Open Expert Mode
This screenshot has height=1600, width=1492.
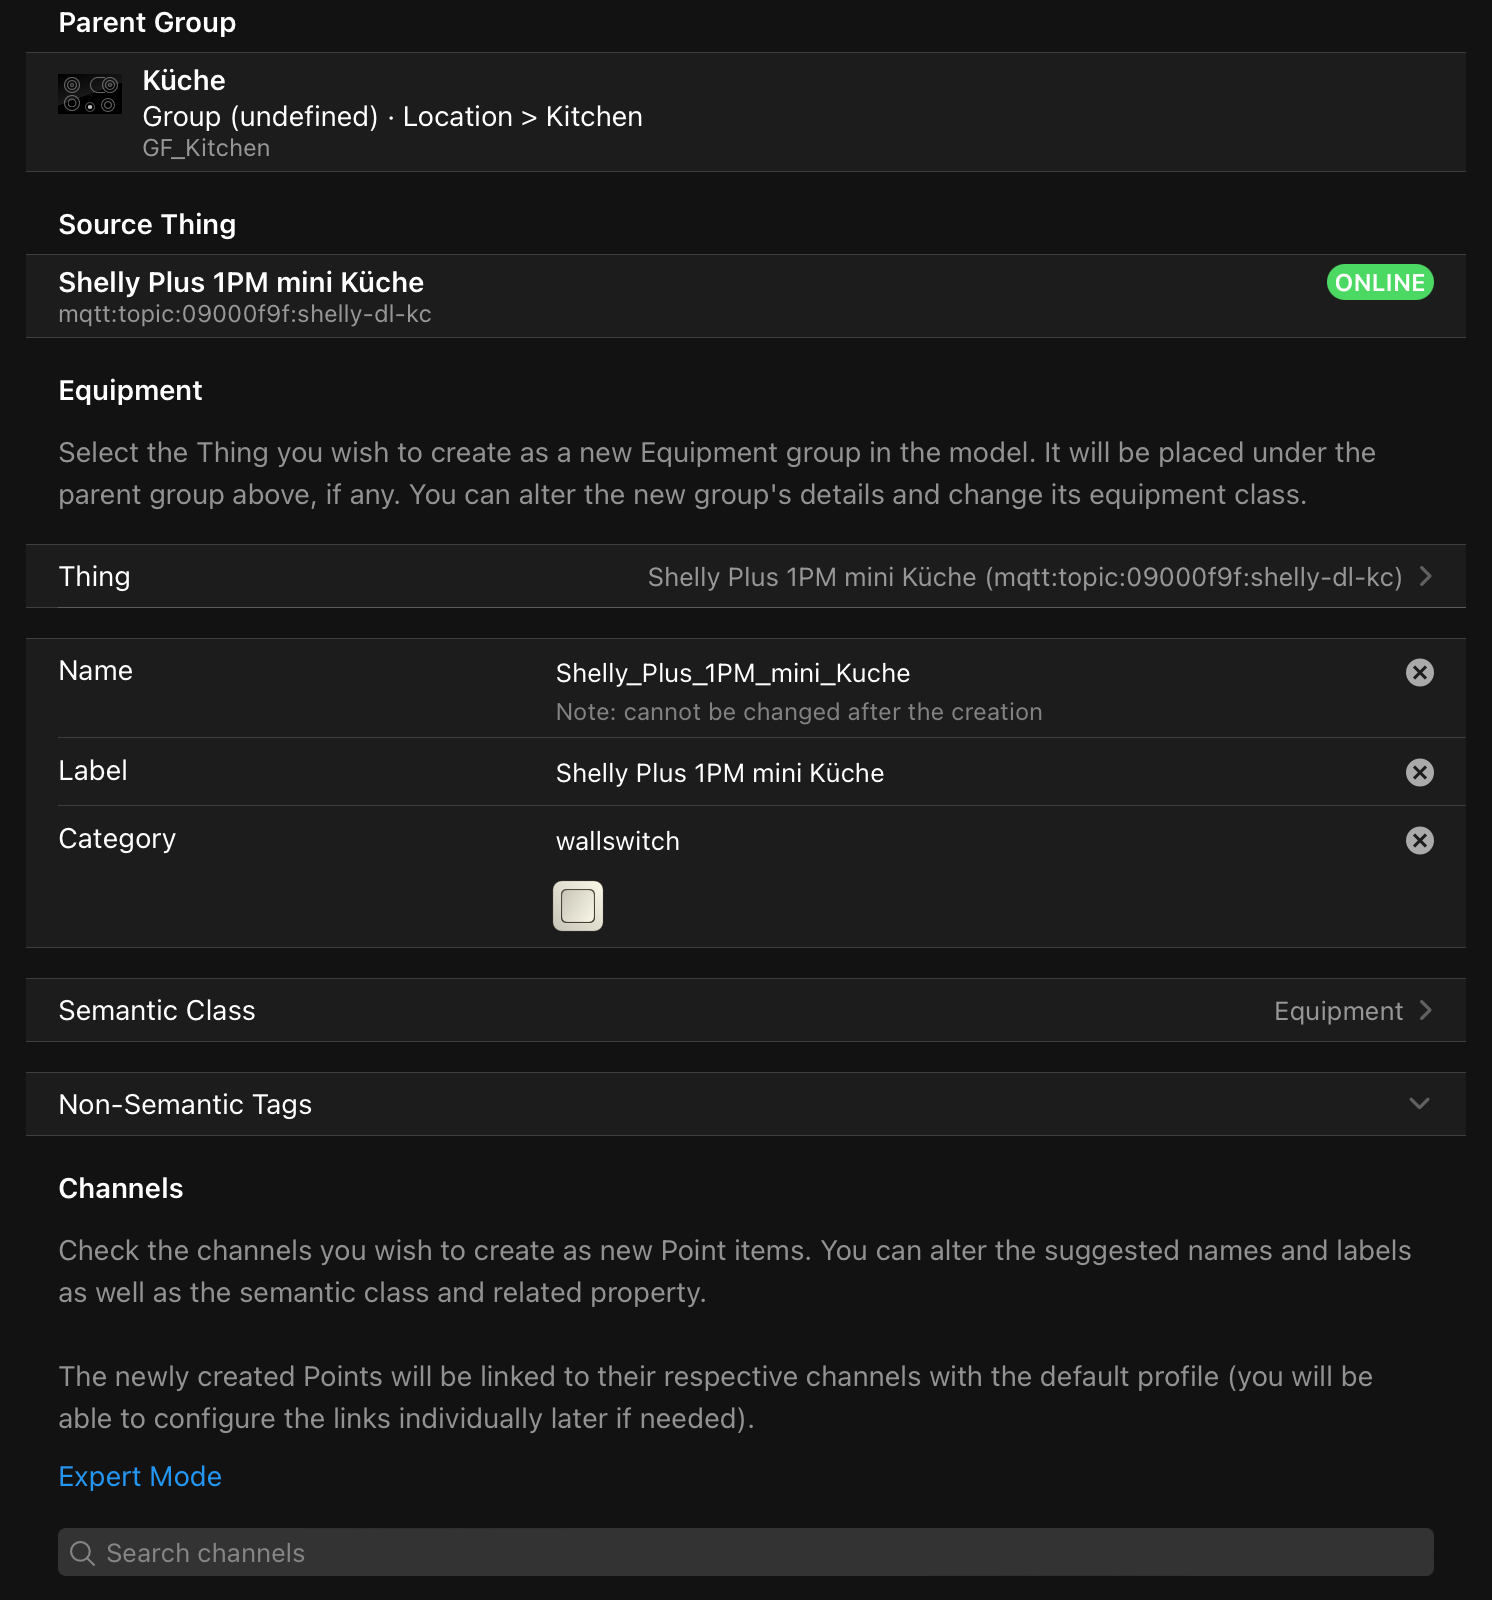tap(140, 1477)
